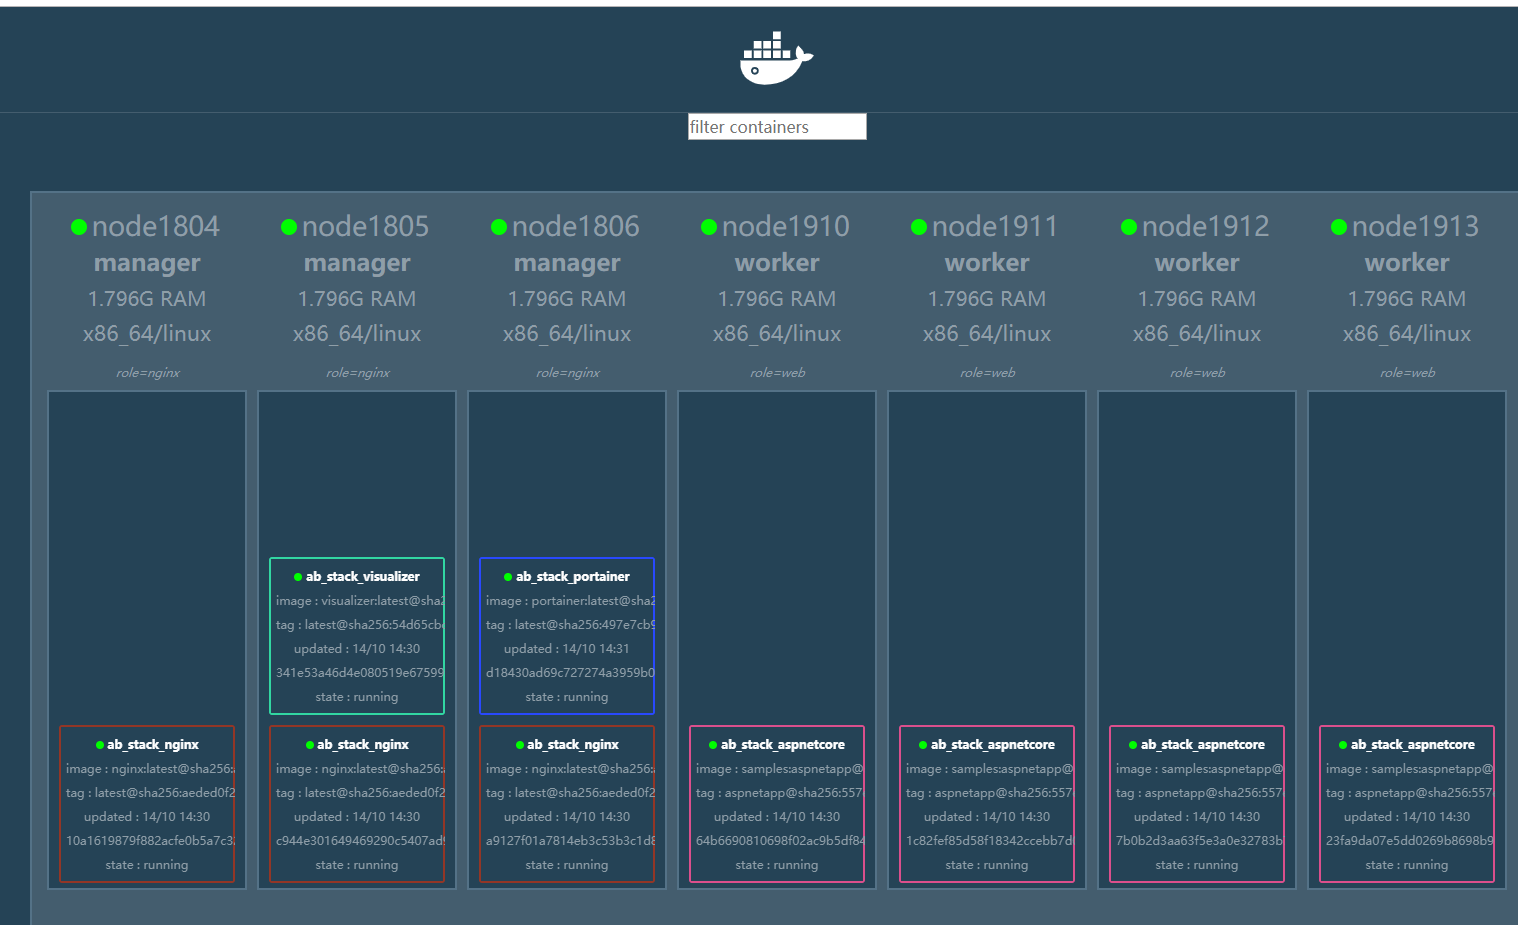Viewport: 1518px width, 925px height.
Task: Click the worker role label under node1910
Action: (777, 263)
